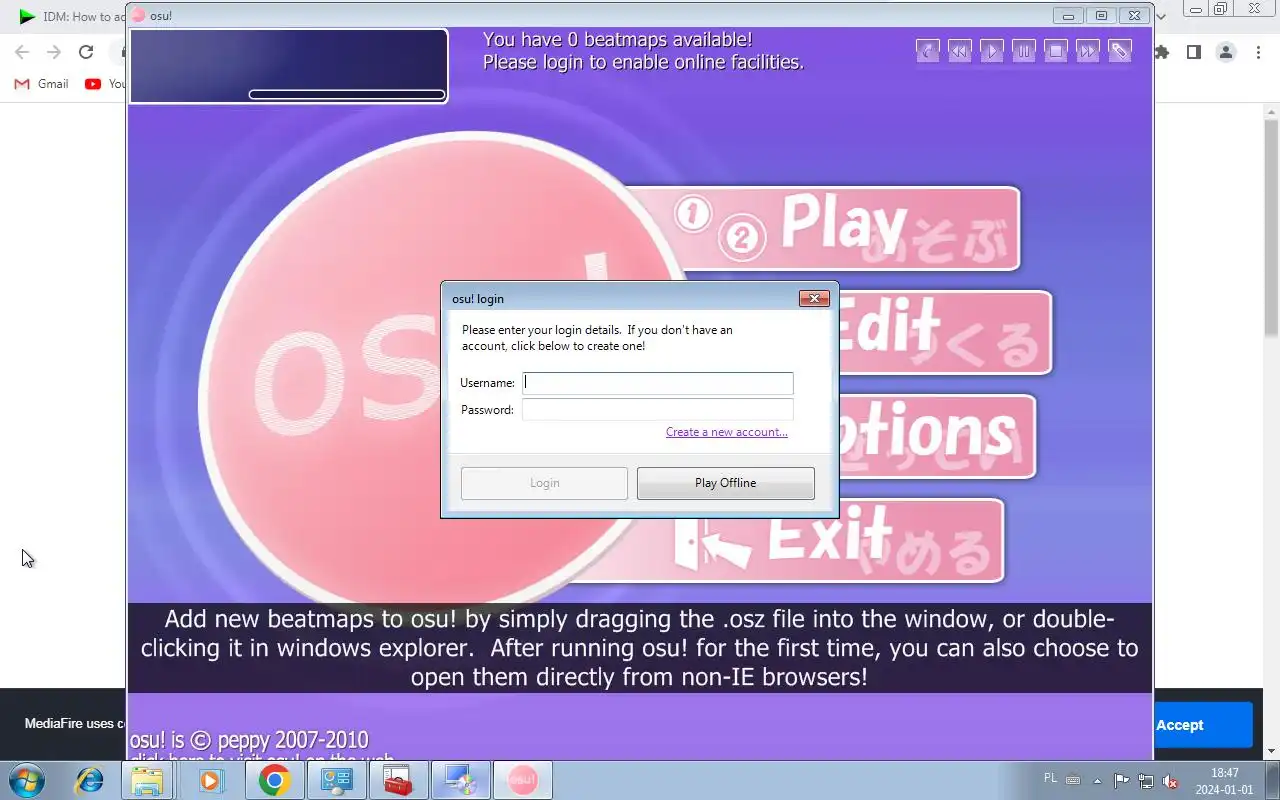The width and height of the screenshot is (1280, 800).
Task: Open the Gmail bookmark in Chrome
Action: pos(42,84)
